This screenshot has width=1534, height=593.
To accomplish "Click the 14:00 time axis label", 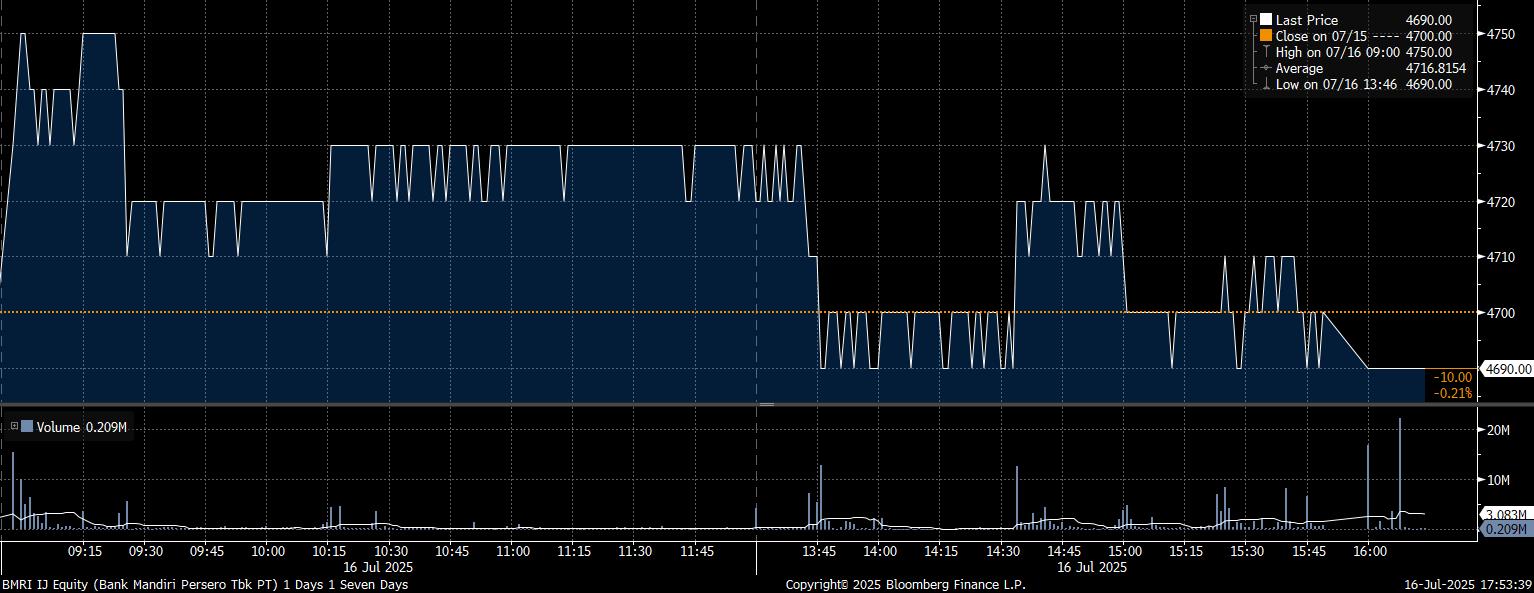I will pos(880,551).
